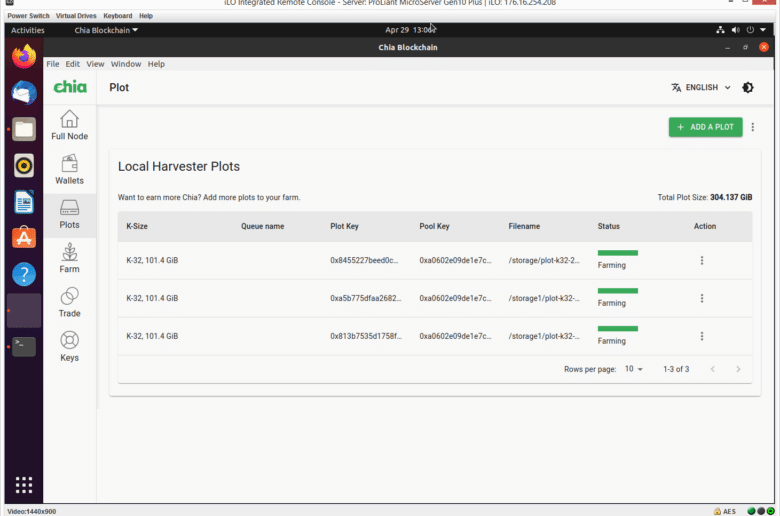This screenshot has height=516, width=780.
Task: Click the Plot Key column header
Action: [x=344, y=226]
